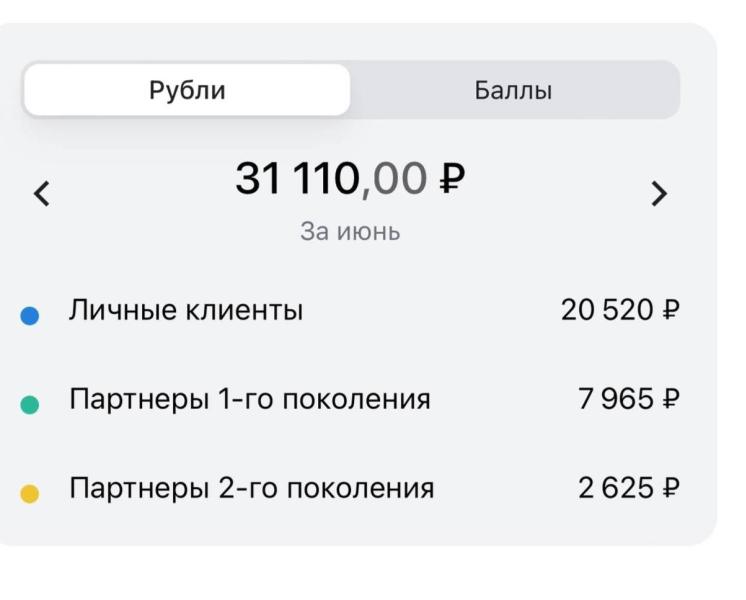
Task: Click ruble sign next to 20 520
Action: pos(671,310)
